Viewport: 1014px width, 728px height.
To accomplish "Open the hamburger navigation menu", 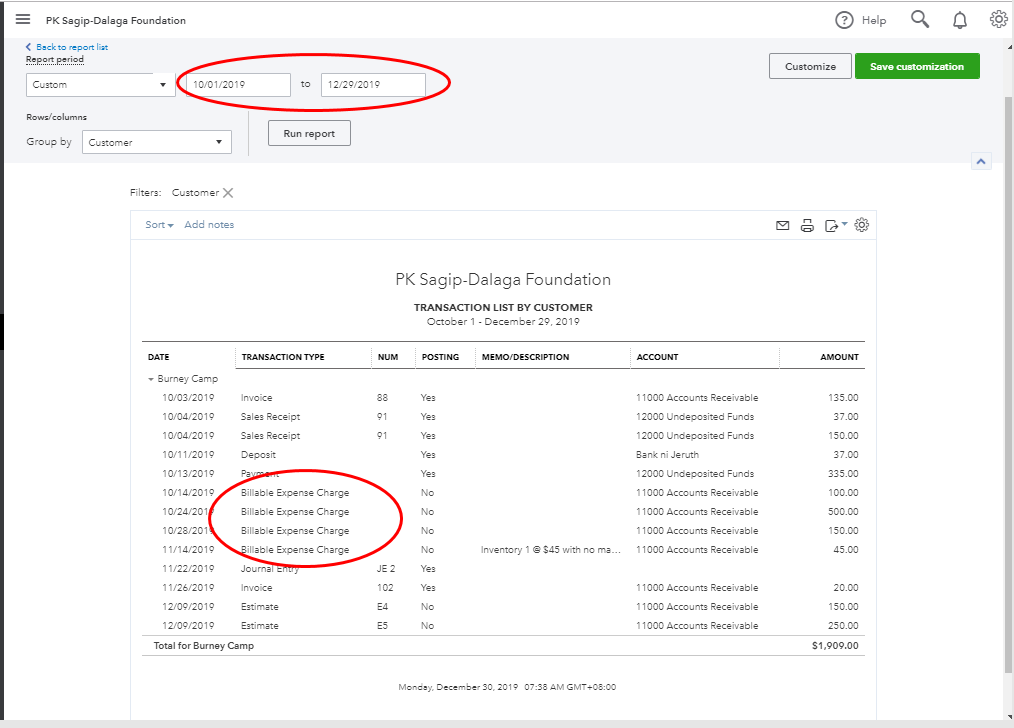I will tap(23, 19).
